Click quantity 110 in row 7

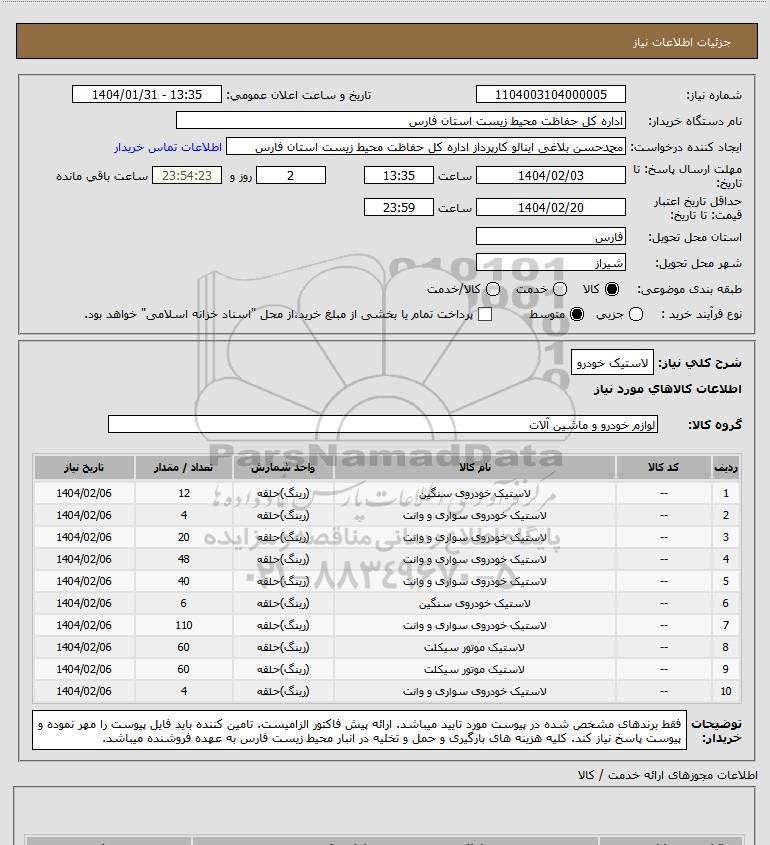point(183,625)
